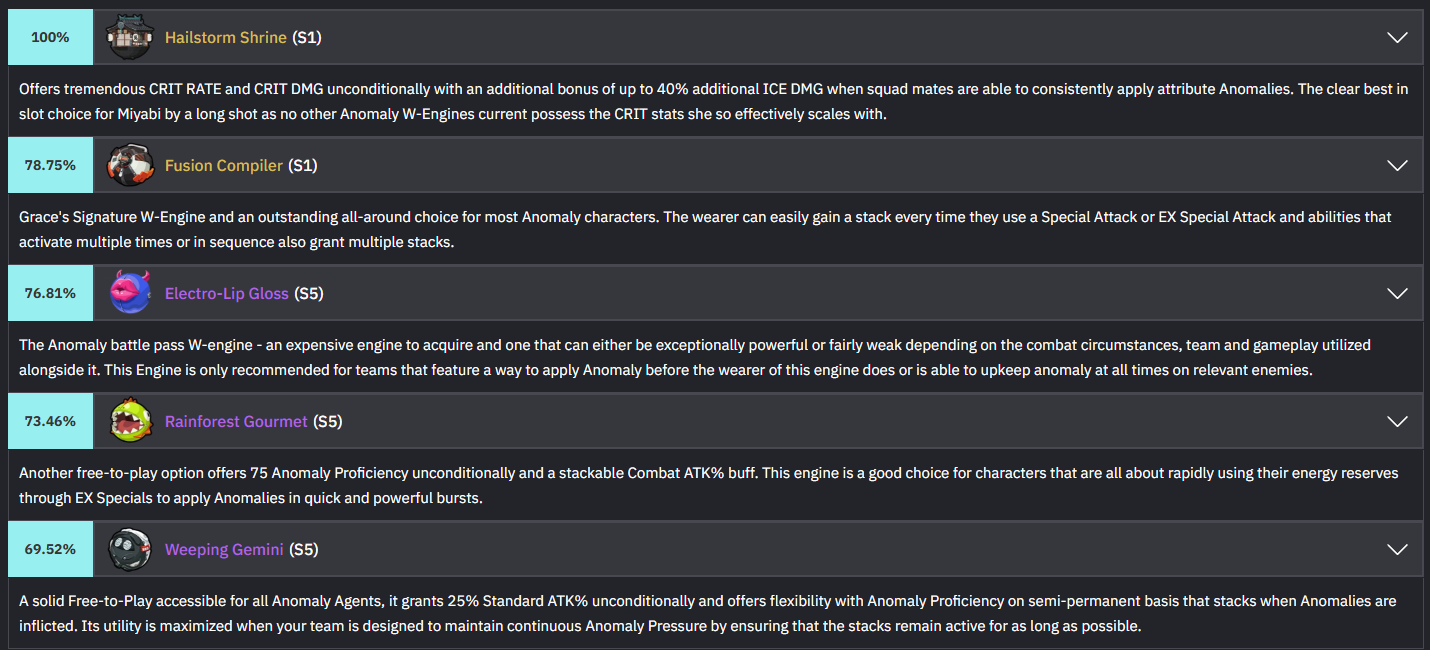Open the Hailstorm Shrine name link

[225, 38]
